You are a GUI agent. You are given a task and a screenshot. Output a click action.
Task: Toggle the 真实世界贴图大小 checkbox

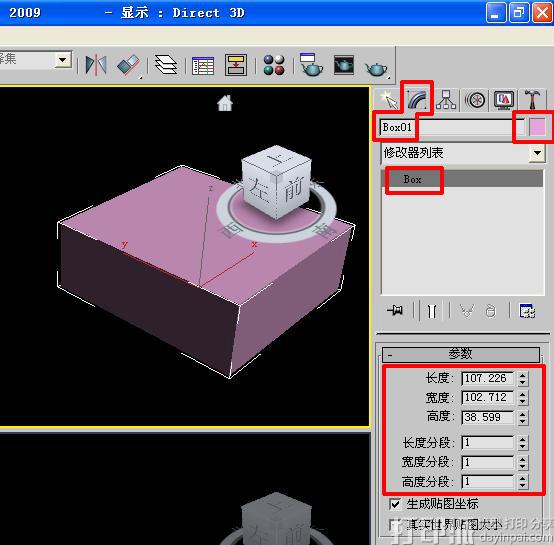(395, 525)
